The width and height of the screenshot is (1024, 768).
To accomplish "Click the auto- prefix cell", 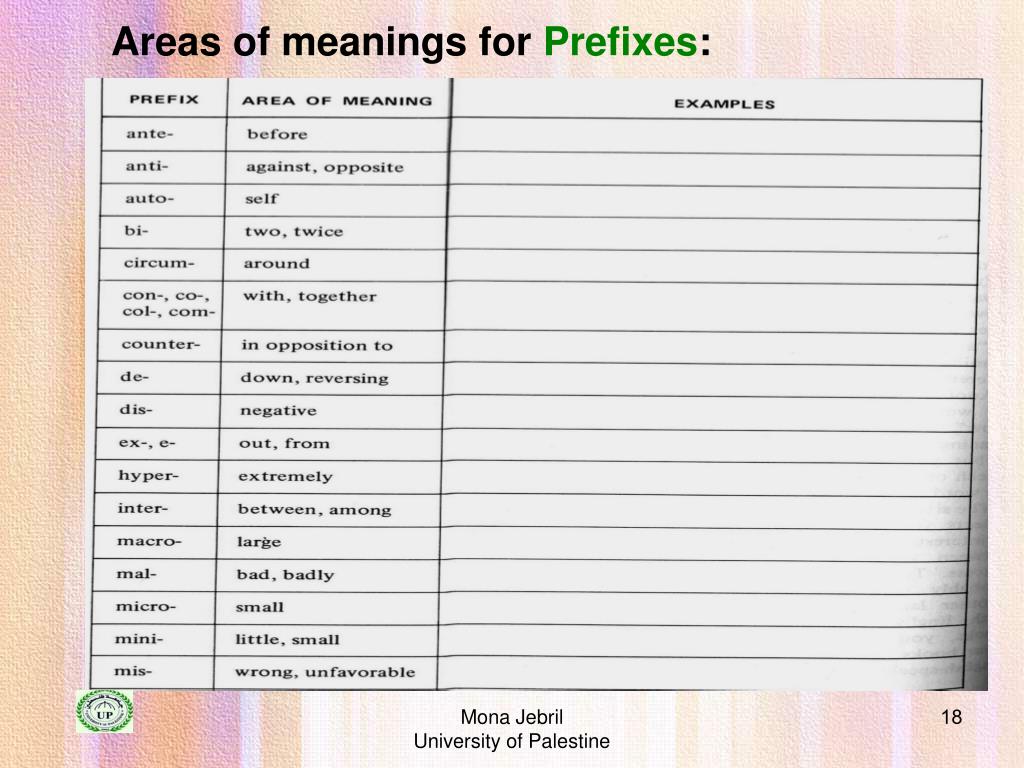I will tap(162, 199).
